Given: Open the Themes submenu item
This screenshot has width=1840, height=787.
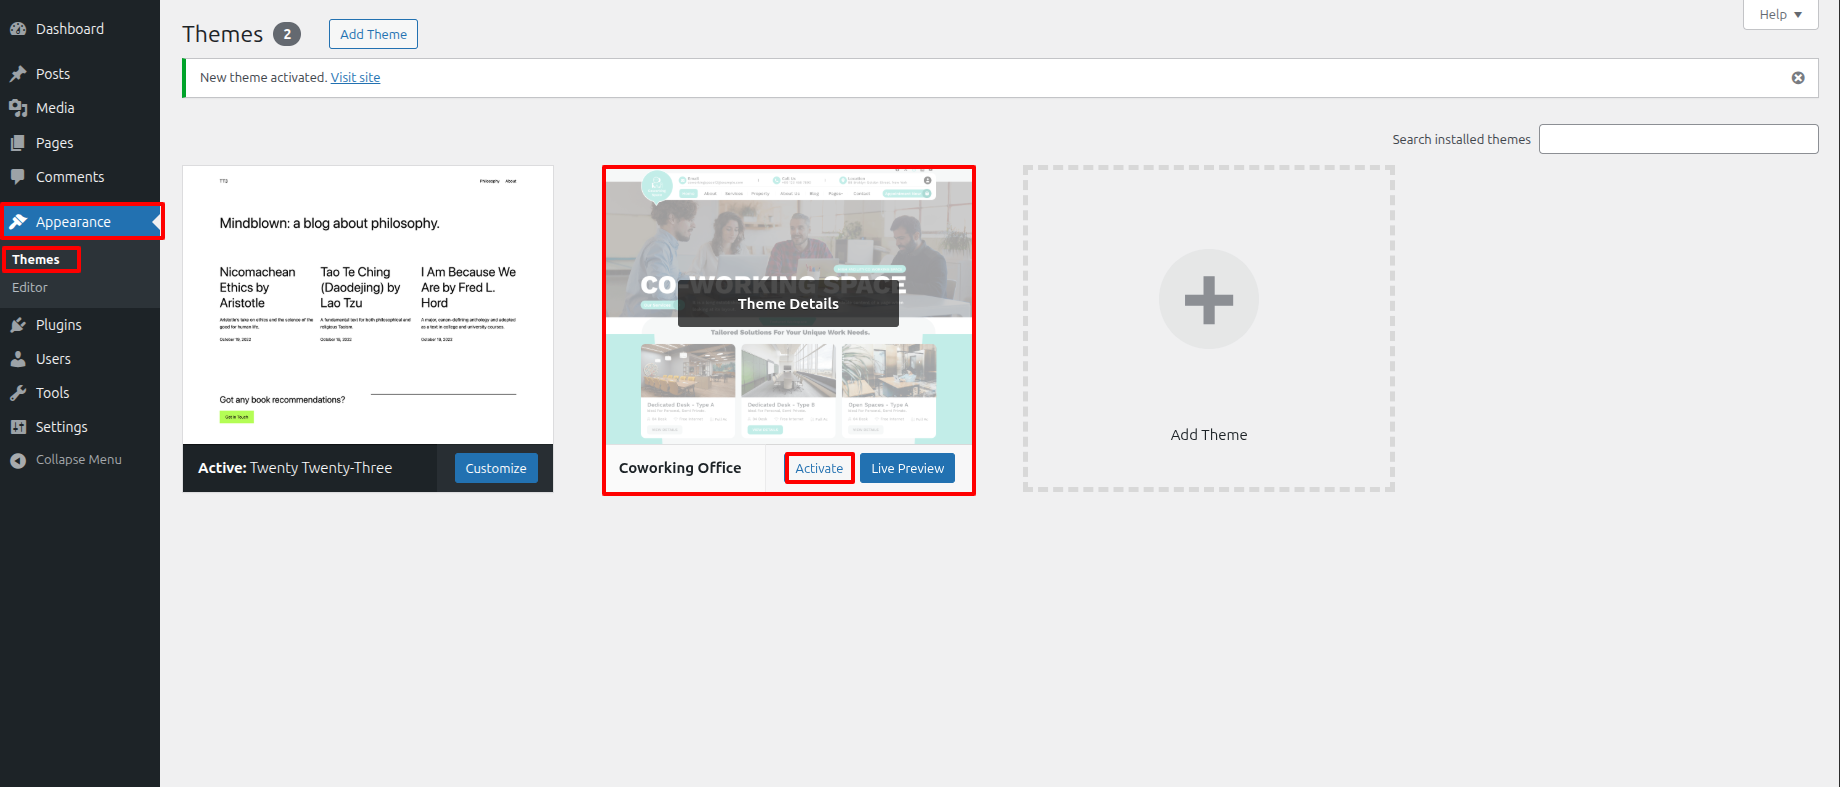Looking at the screenshot, I should click(36, 260).
